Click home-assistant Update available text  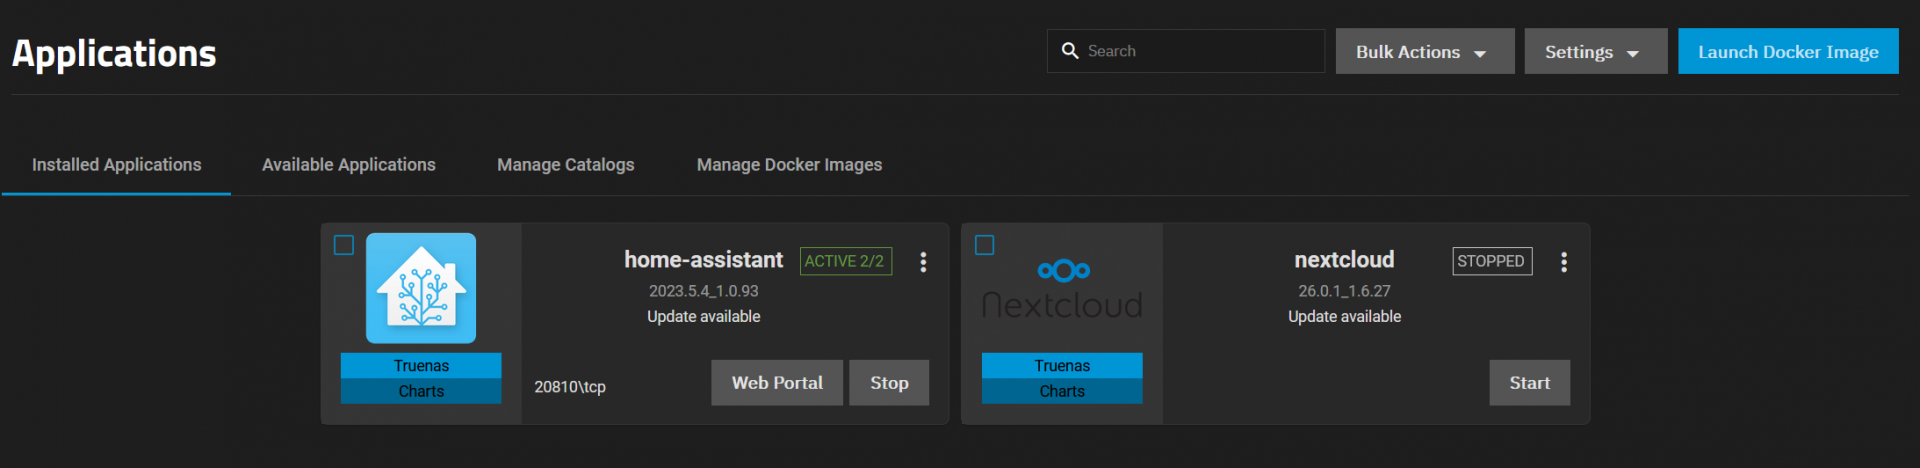pos(704,316)
